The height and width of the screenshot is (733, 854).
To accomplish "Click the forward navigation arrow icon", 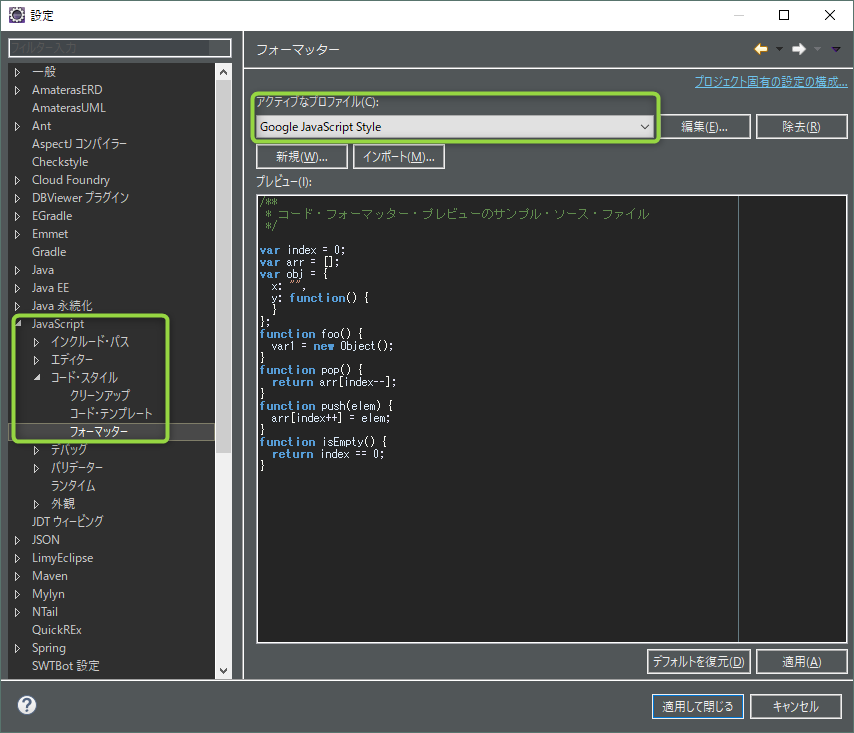I will 799,49.
